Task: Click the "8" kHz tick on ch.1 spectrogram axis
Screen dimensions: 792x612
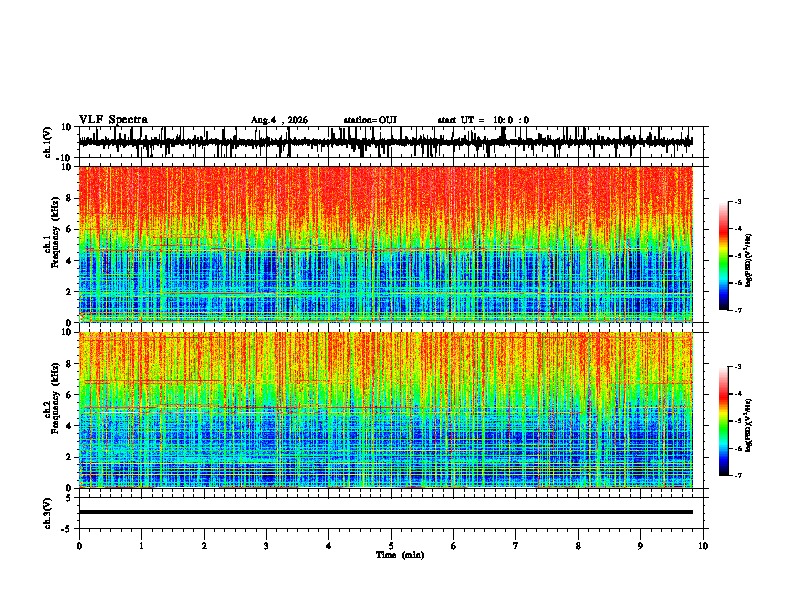Action: click(71, 198)
